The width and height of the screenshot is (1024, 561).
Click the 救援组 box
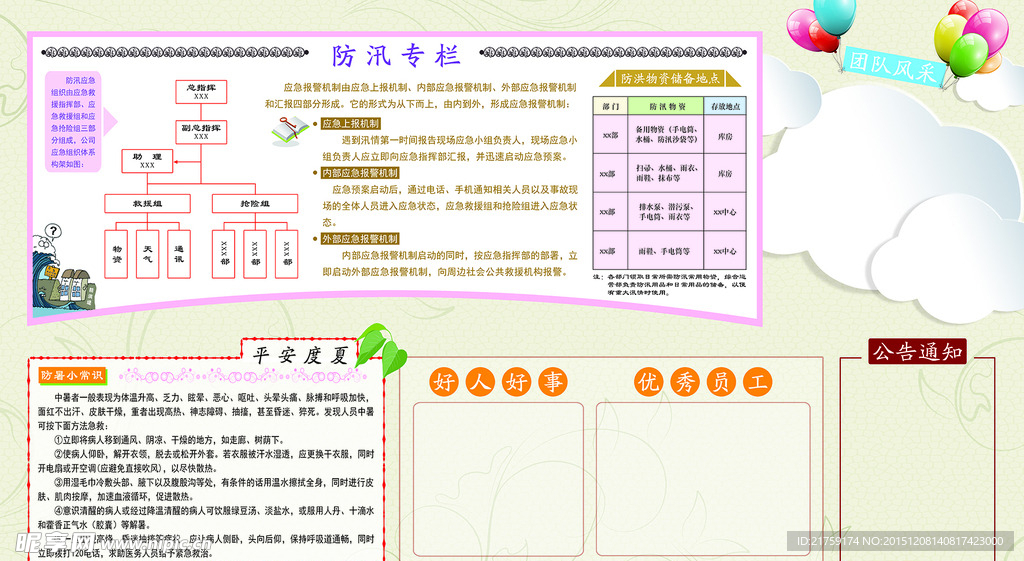[x=148, y=204]
